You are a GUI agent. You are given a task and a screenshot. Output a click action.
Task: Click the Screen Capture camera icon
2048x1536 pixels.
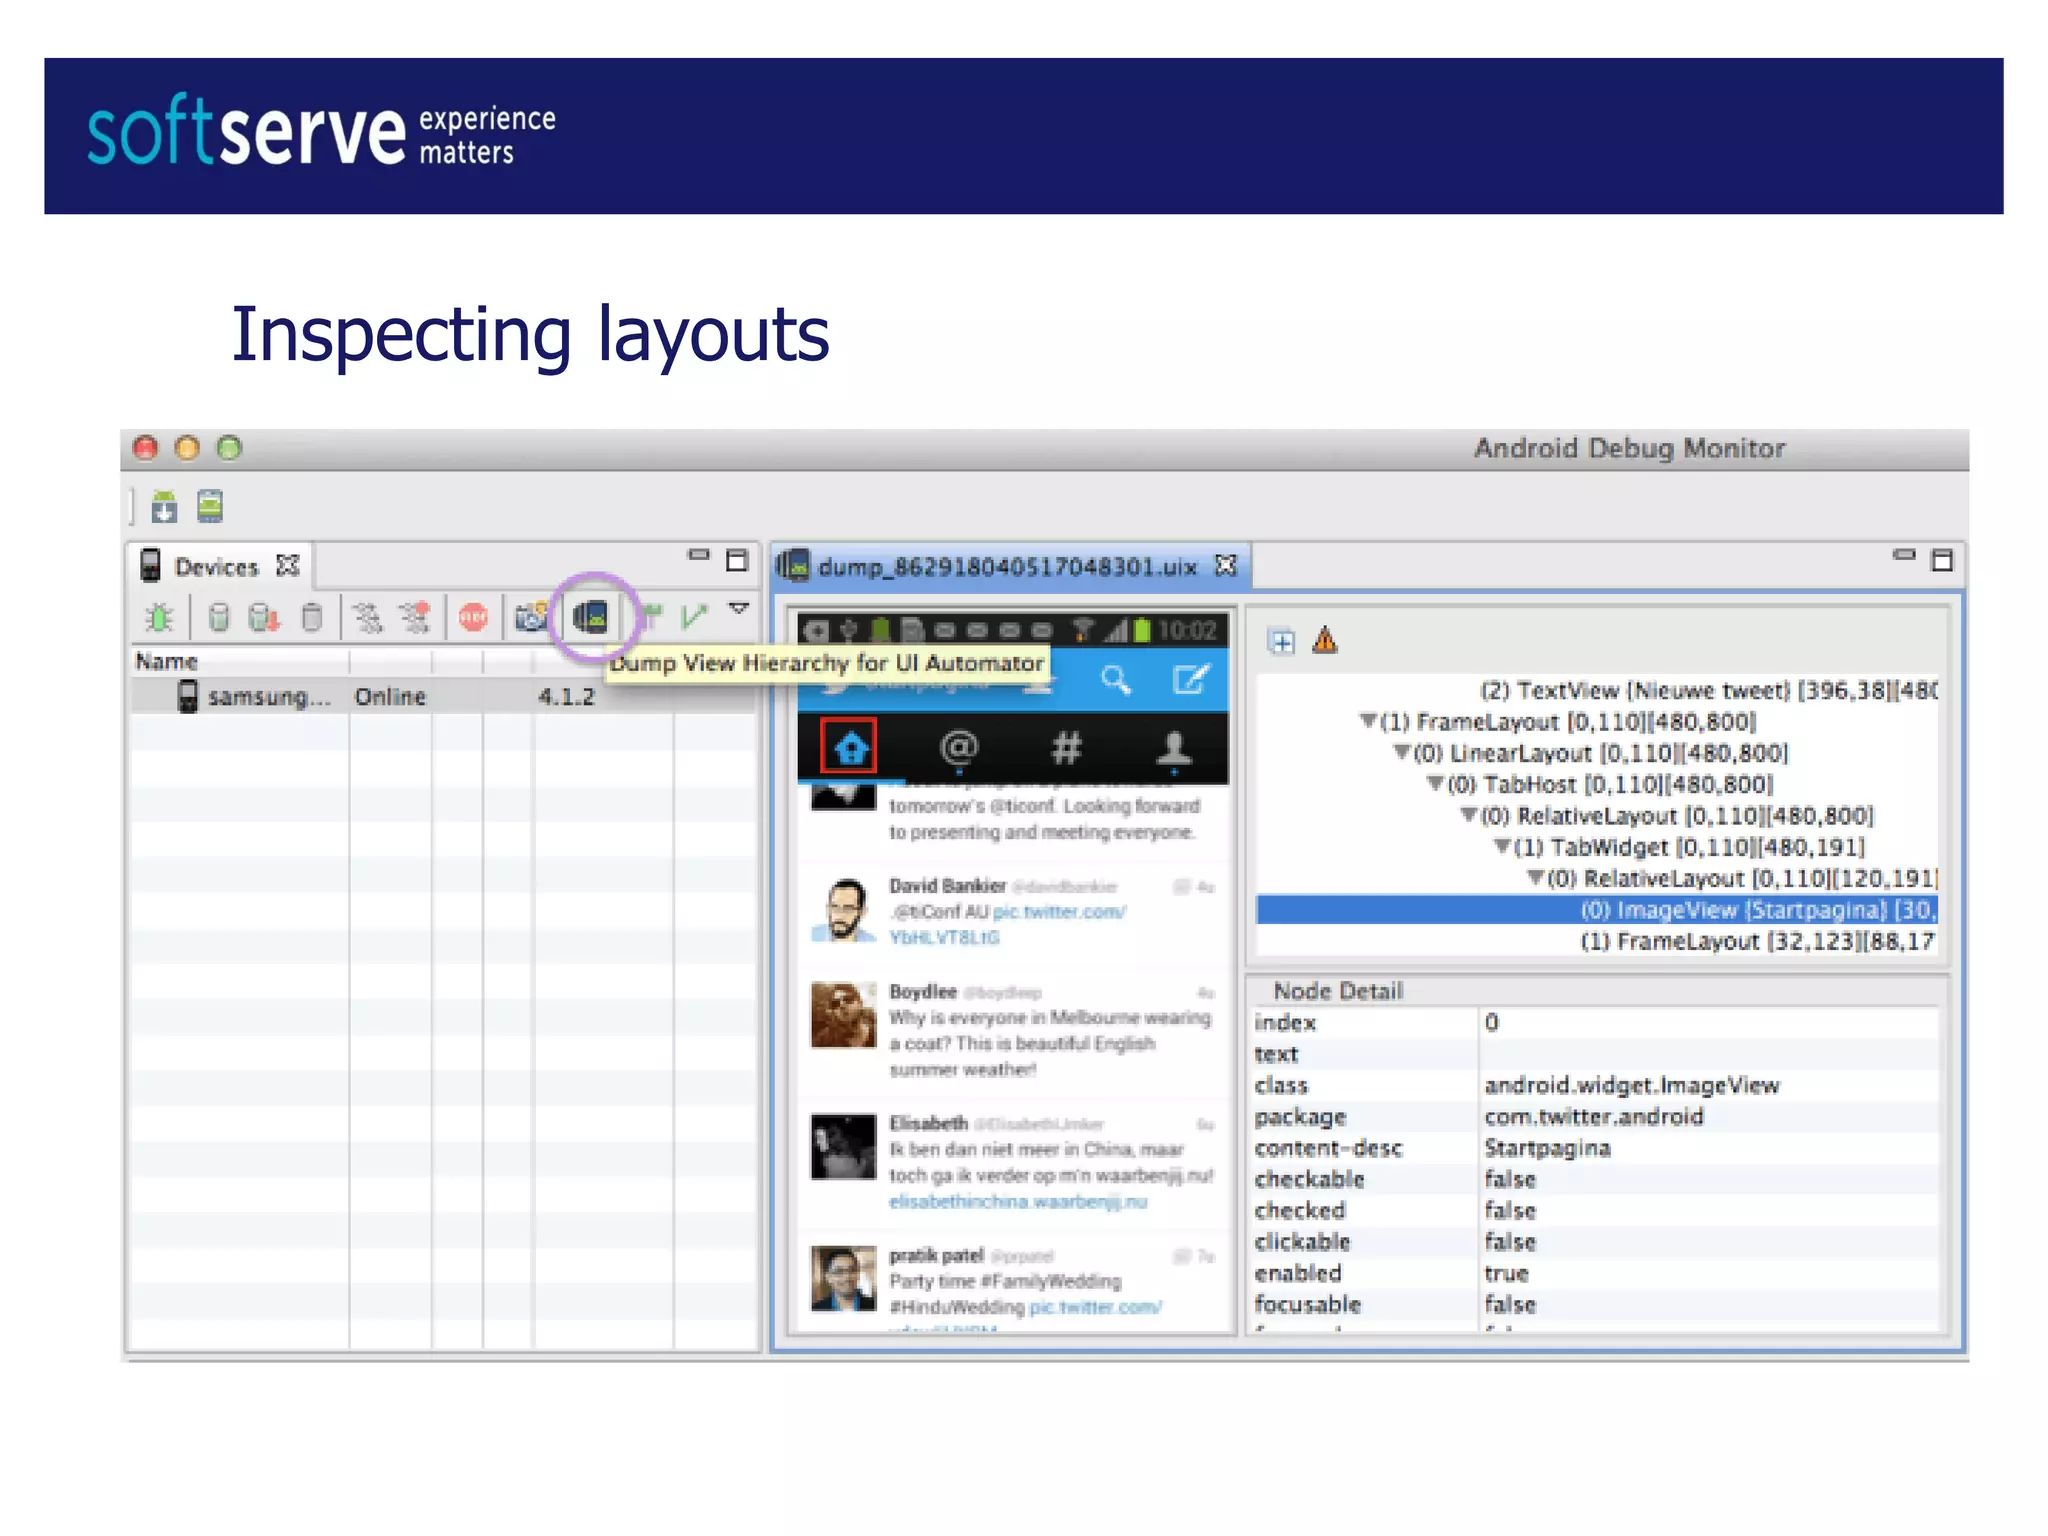pos(531,617)
